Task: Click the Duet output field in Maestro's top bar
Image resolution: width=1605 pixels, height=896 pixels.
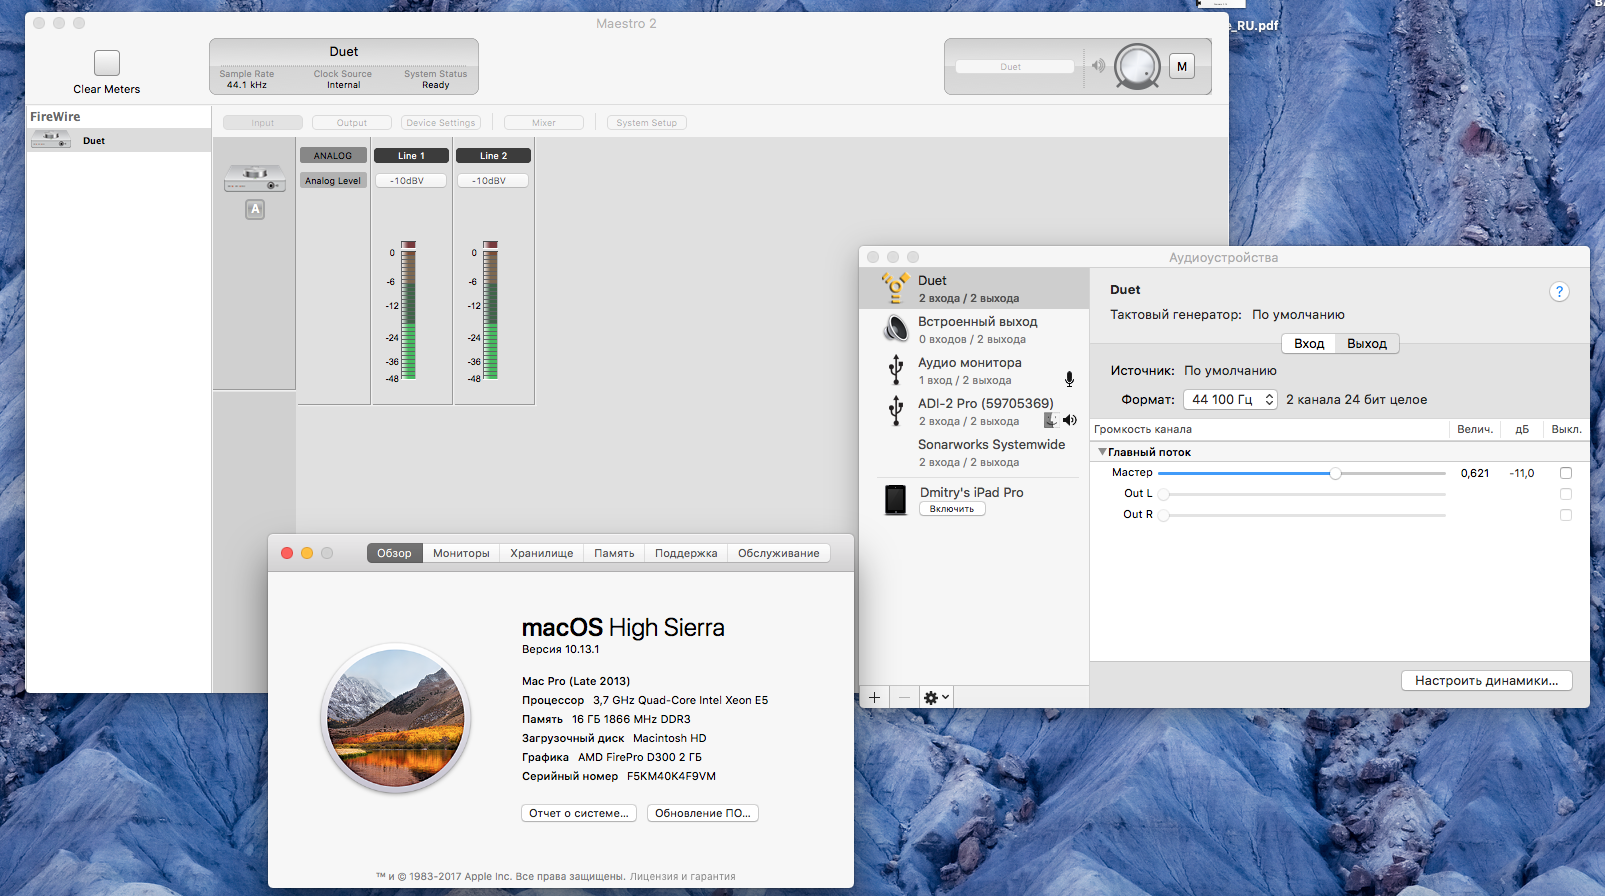Action: tap(1014, 67)
